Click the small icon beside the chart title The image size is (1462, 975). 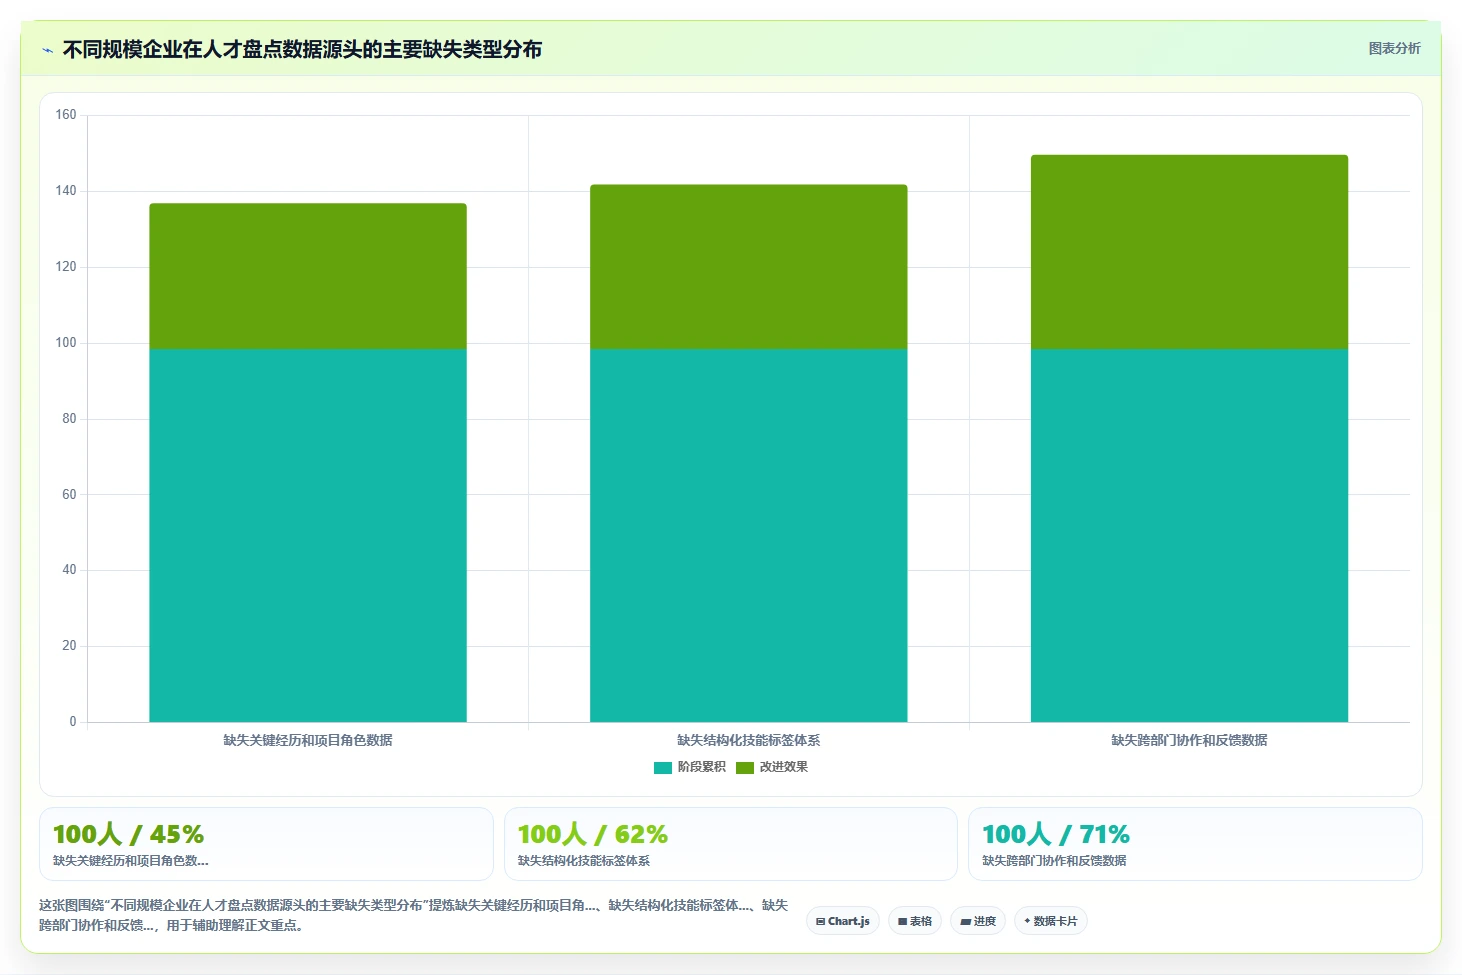(47, 50)
